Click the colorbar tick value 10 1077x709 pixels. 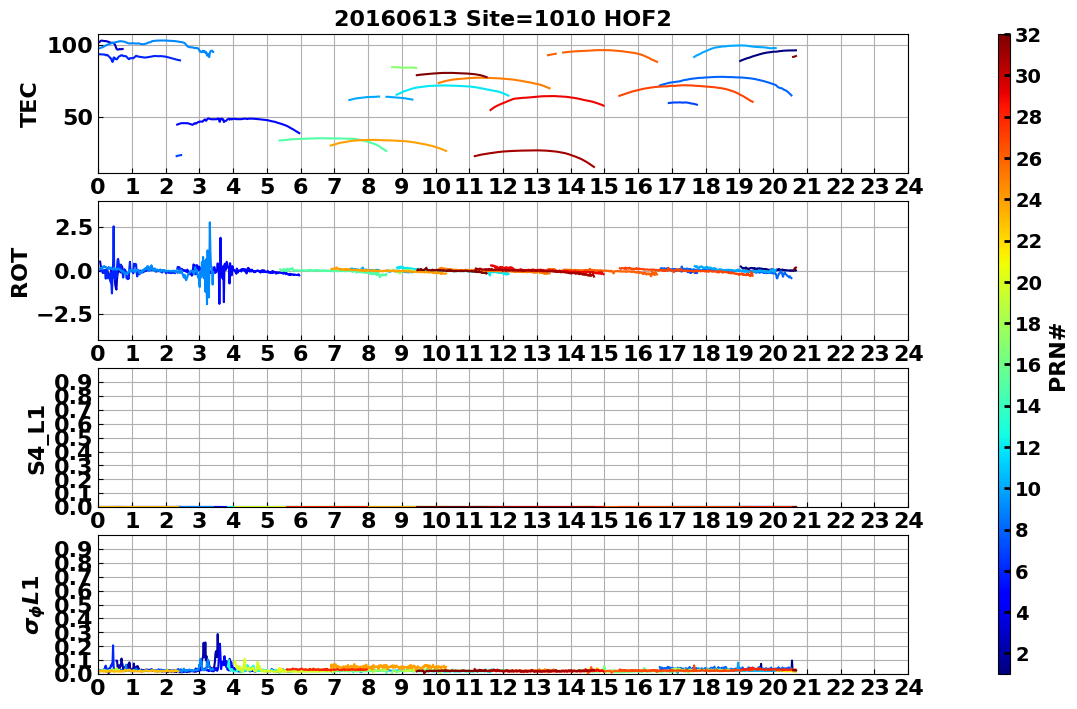1028,488
